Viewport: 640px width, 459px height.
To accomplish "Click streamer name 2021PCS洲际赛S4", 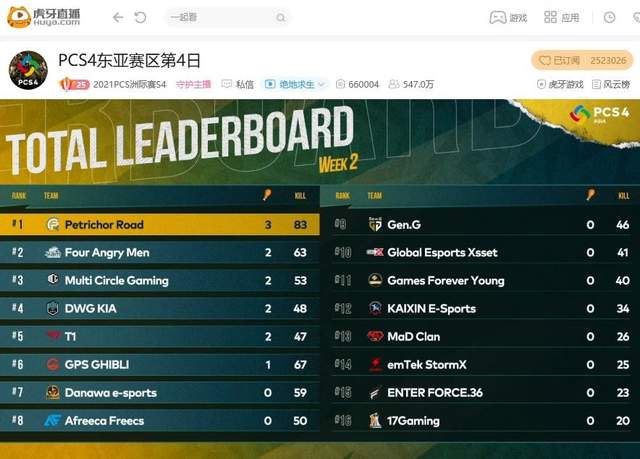I will pyautogui.click(x=130, y=84).
